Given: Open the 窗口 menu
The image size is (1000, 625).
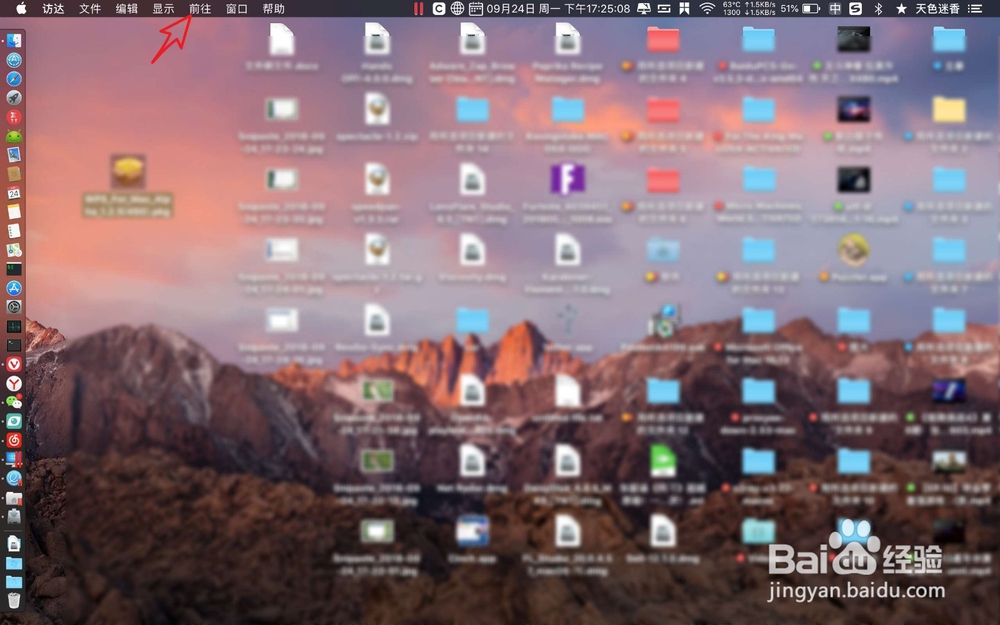Looking at the screenshot, I should click(x=237, y=8).
